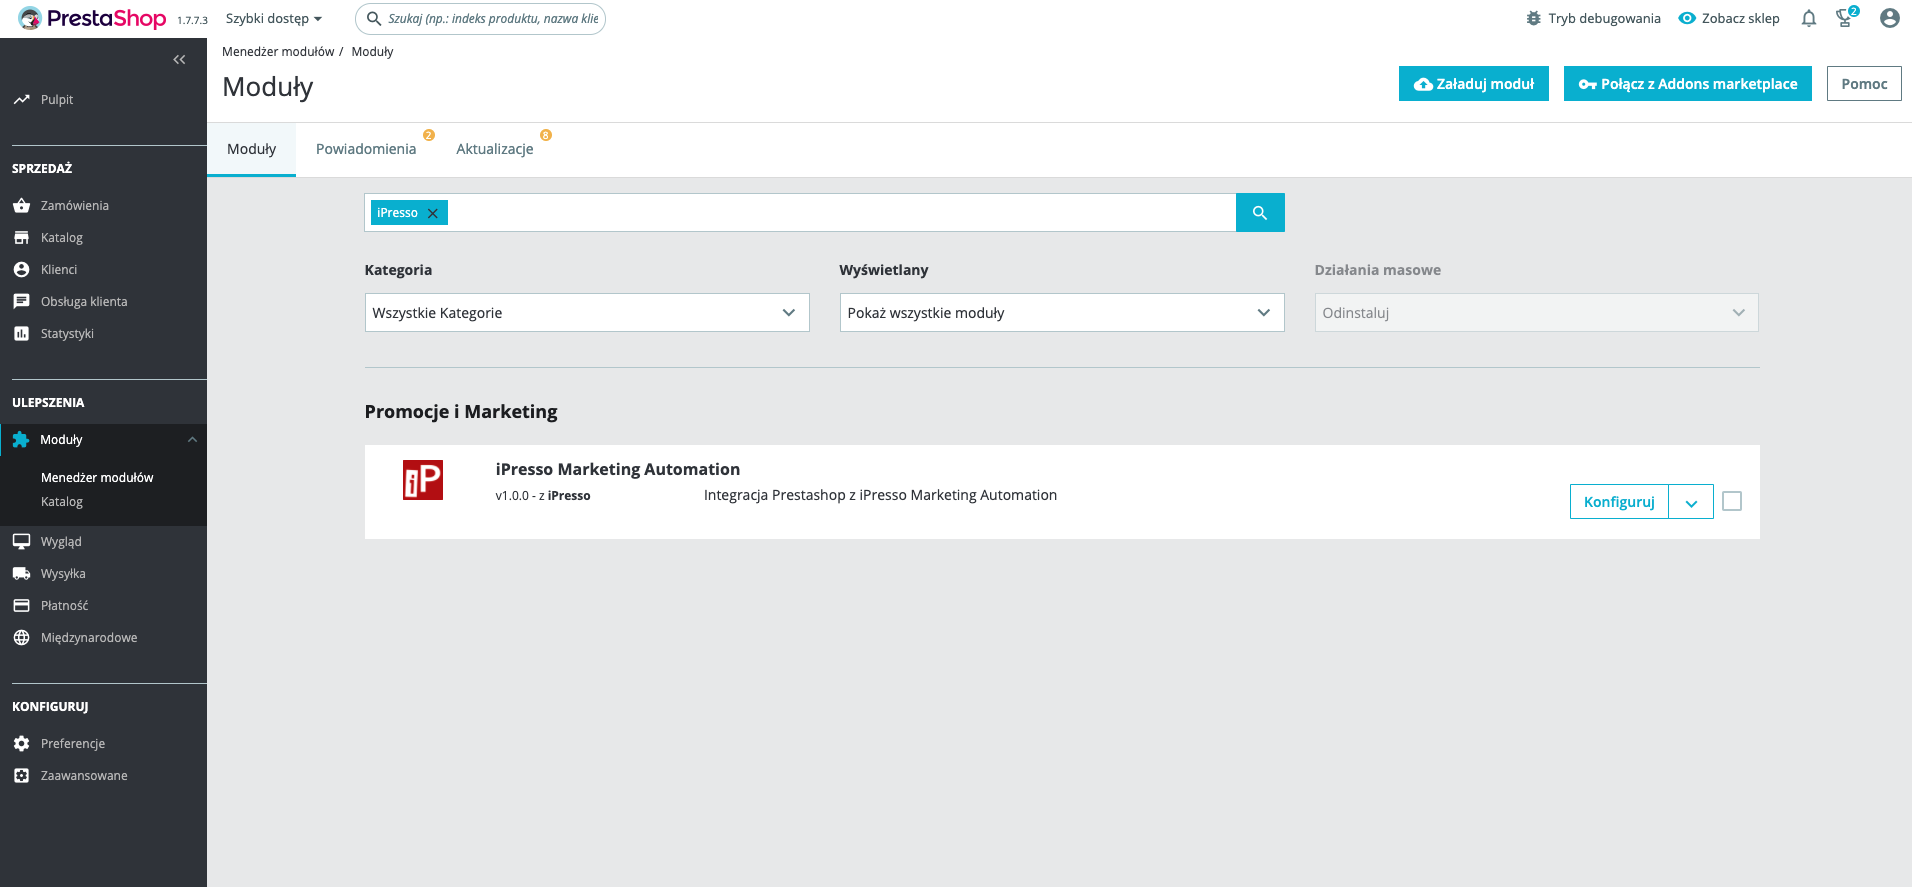Image resolution: width=1912 pixels, height=887 pixels.
Task: Click magnifier icon in top search bar
Action: 374,18
